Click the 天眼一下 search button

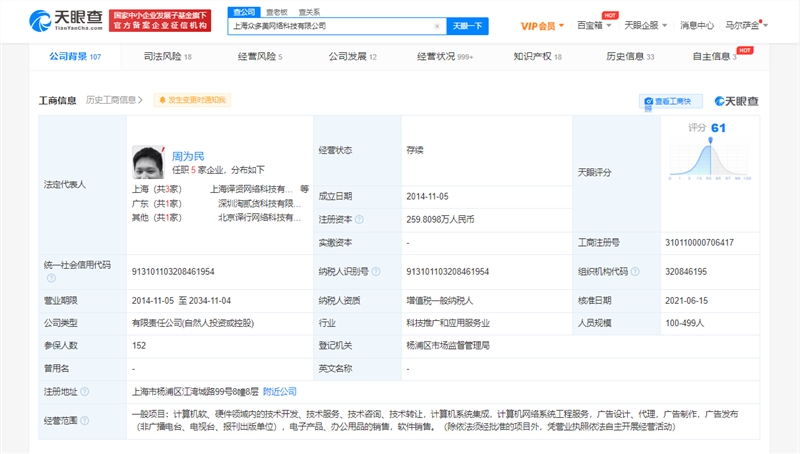[x=467, y=26]
